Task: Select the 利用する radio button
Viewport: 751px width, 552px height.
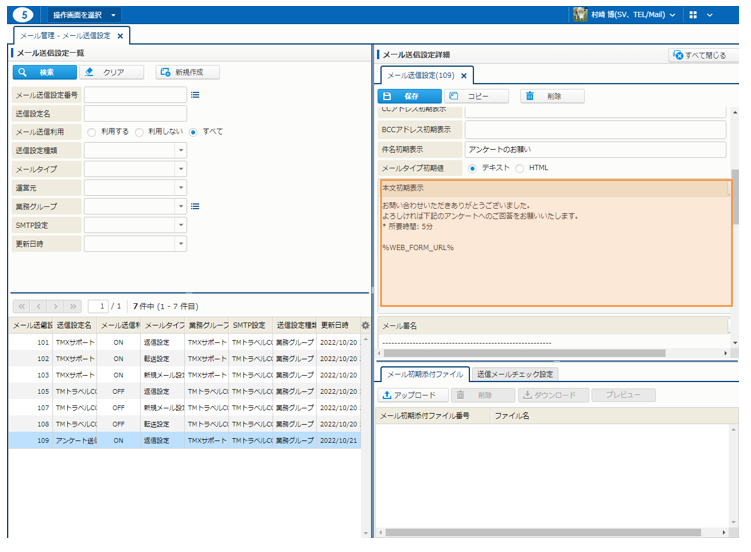Action: tap(92, 132)
